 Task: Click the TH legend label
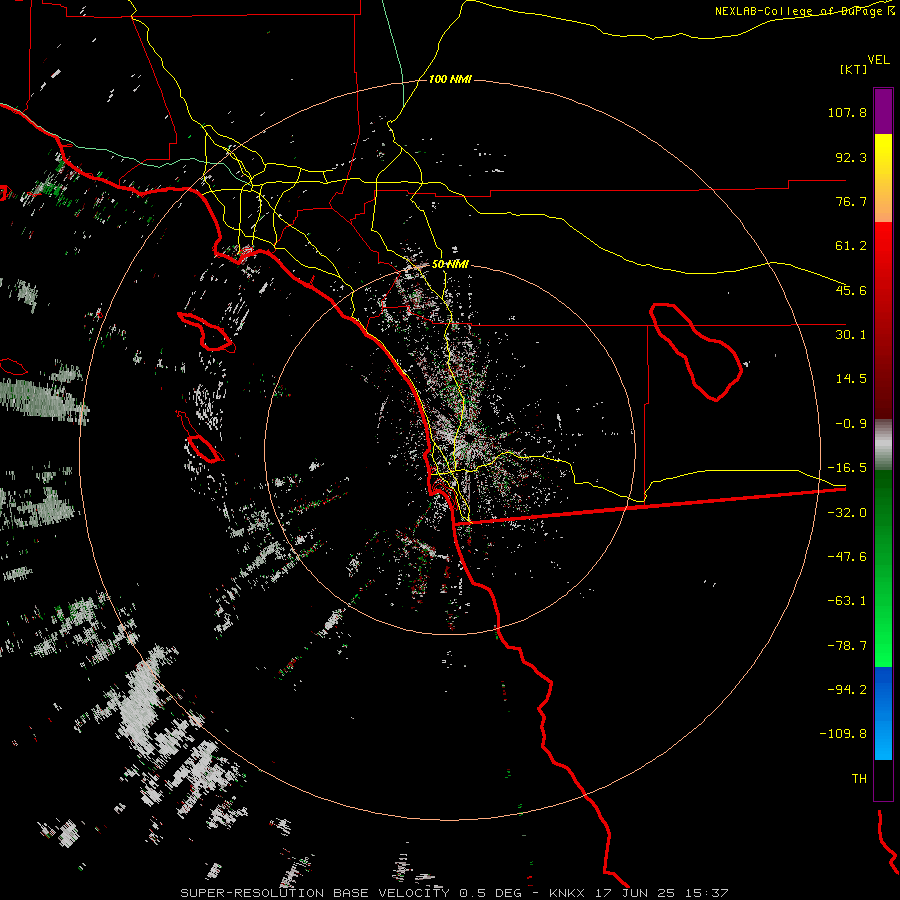[859, 779]
